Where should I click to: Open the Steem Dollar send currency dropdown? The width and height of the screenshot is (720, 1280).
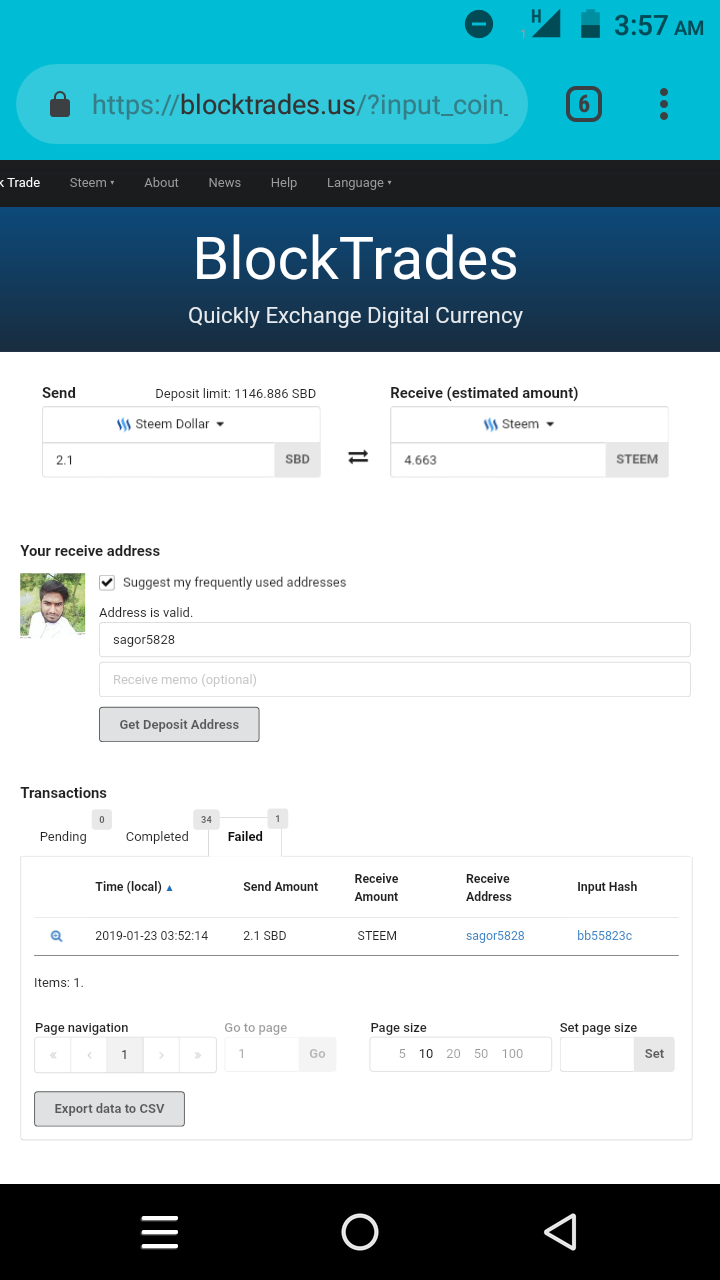[x=181, y=424]
